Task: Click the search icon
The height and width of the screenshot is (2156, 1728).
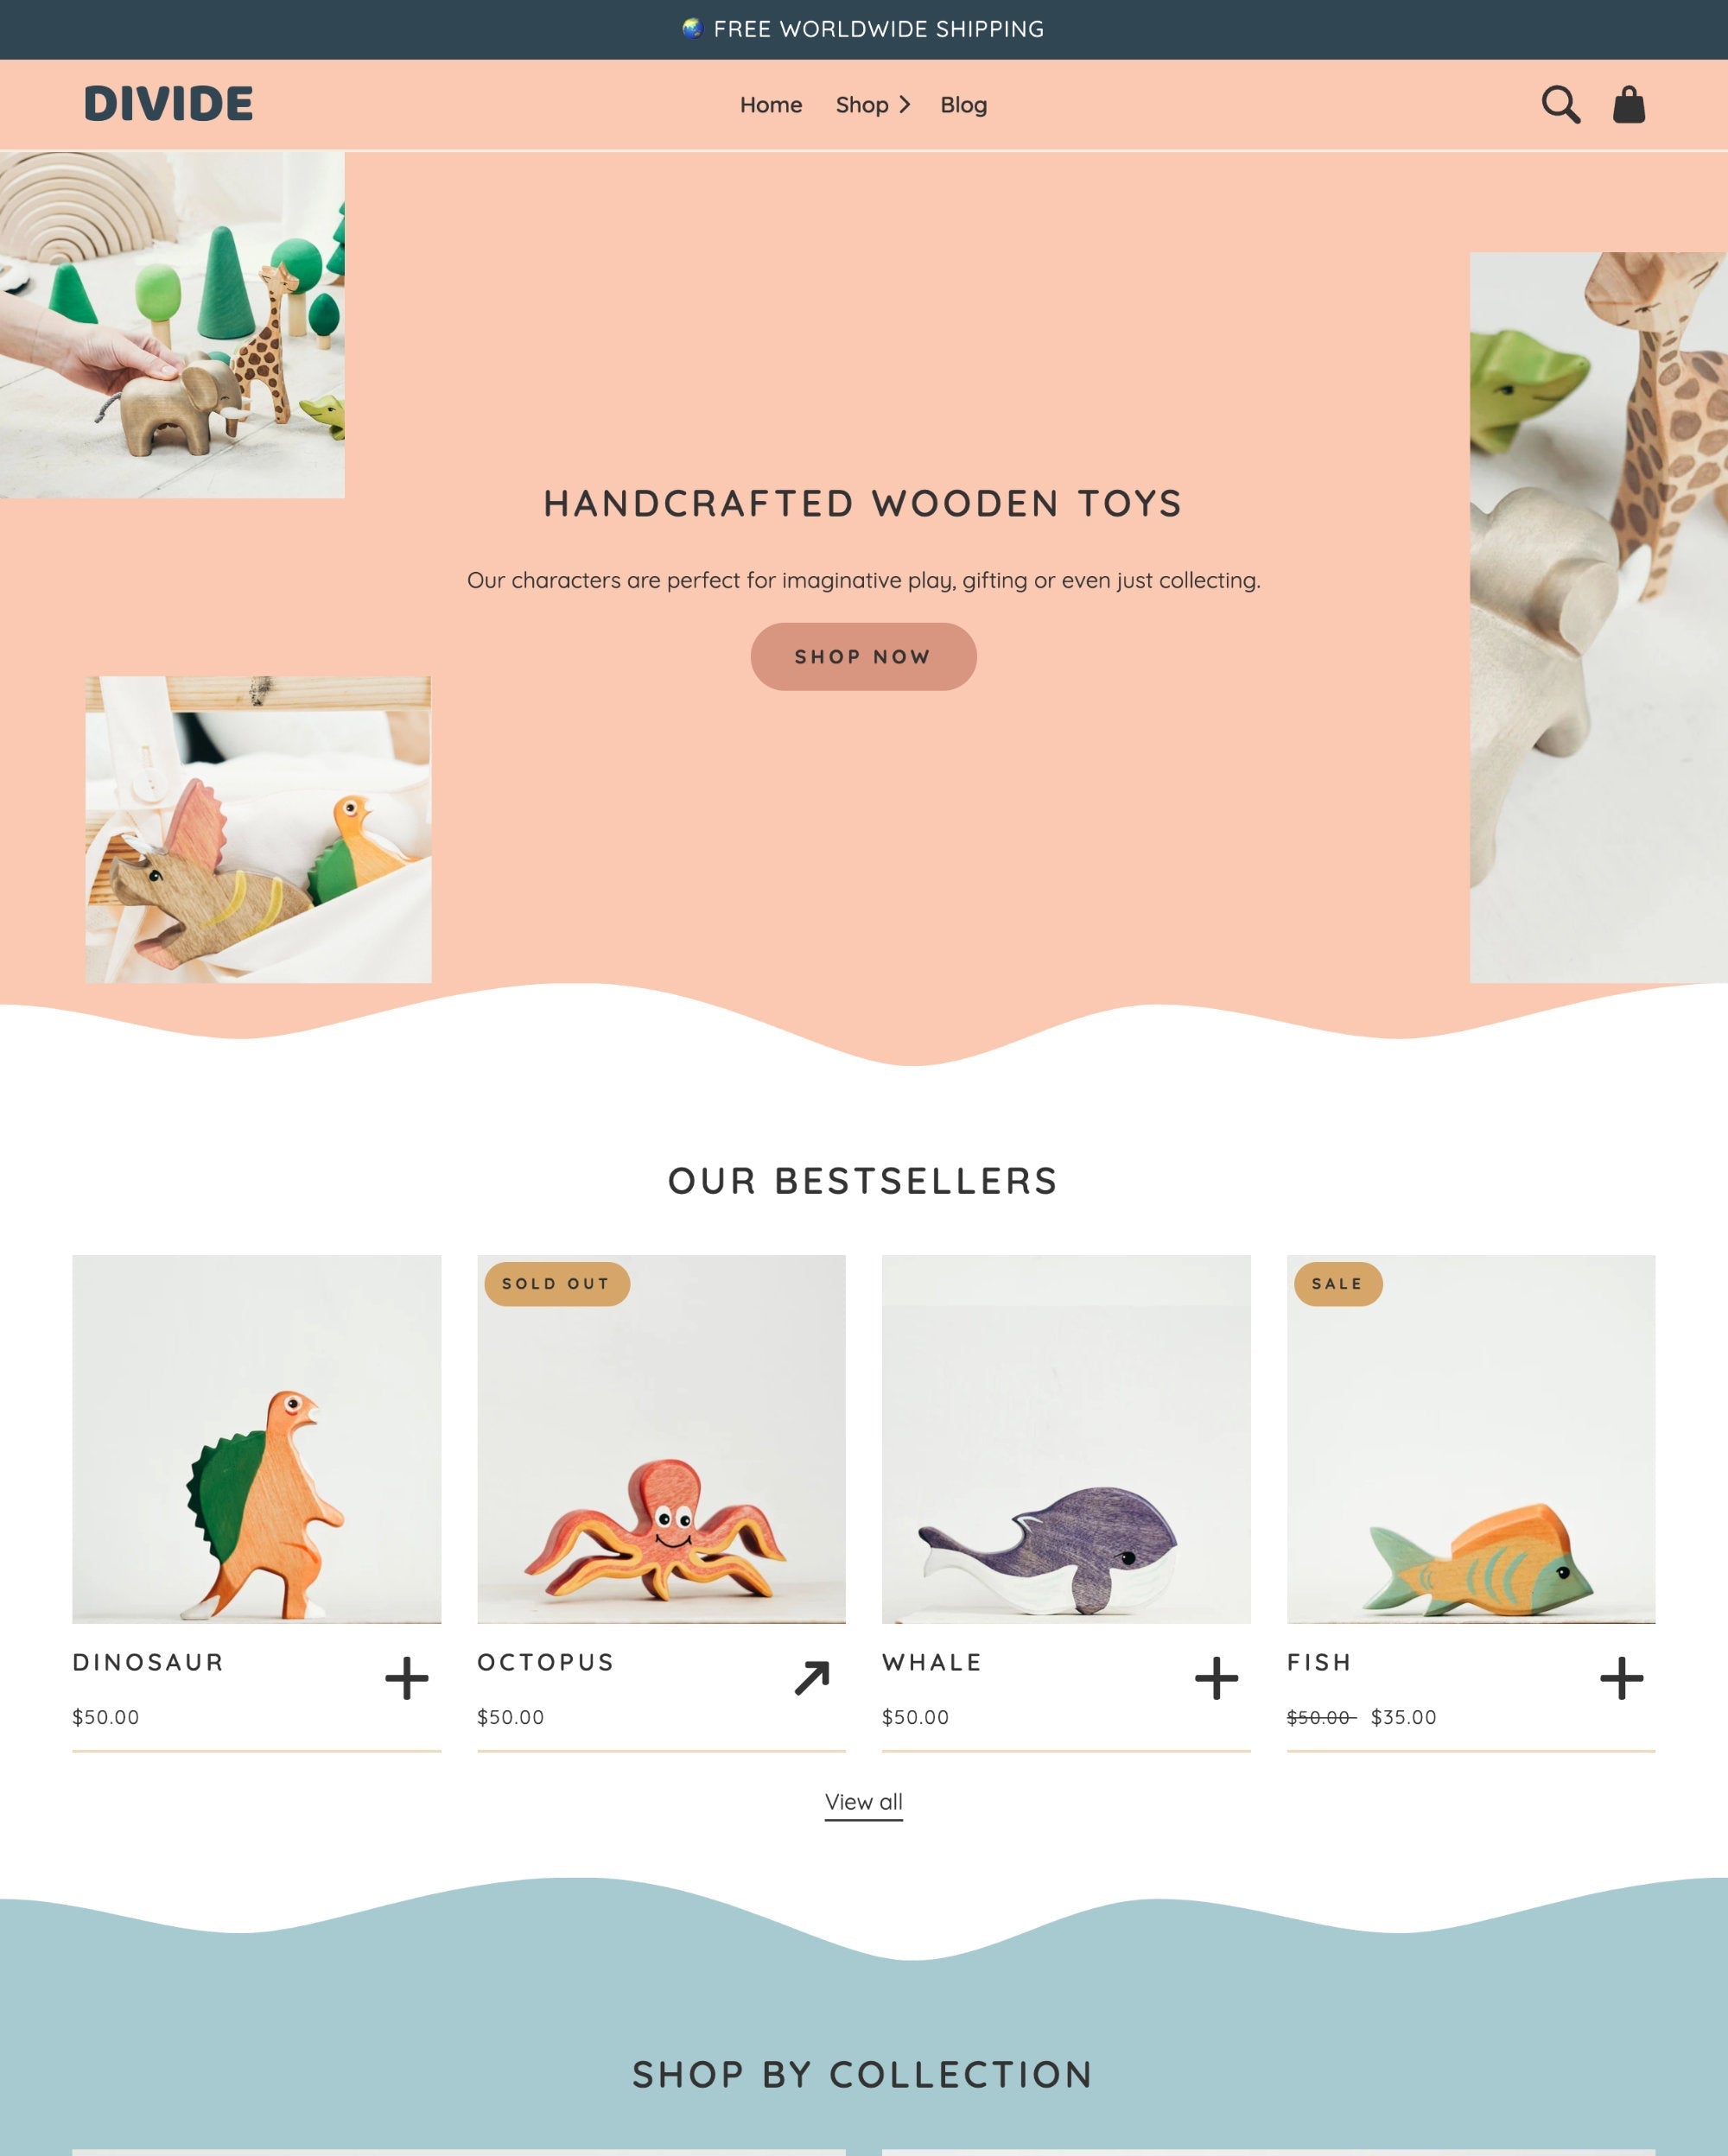Action: pos(1560,104)
